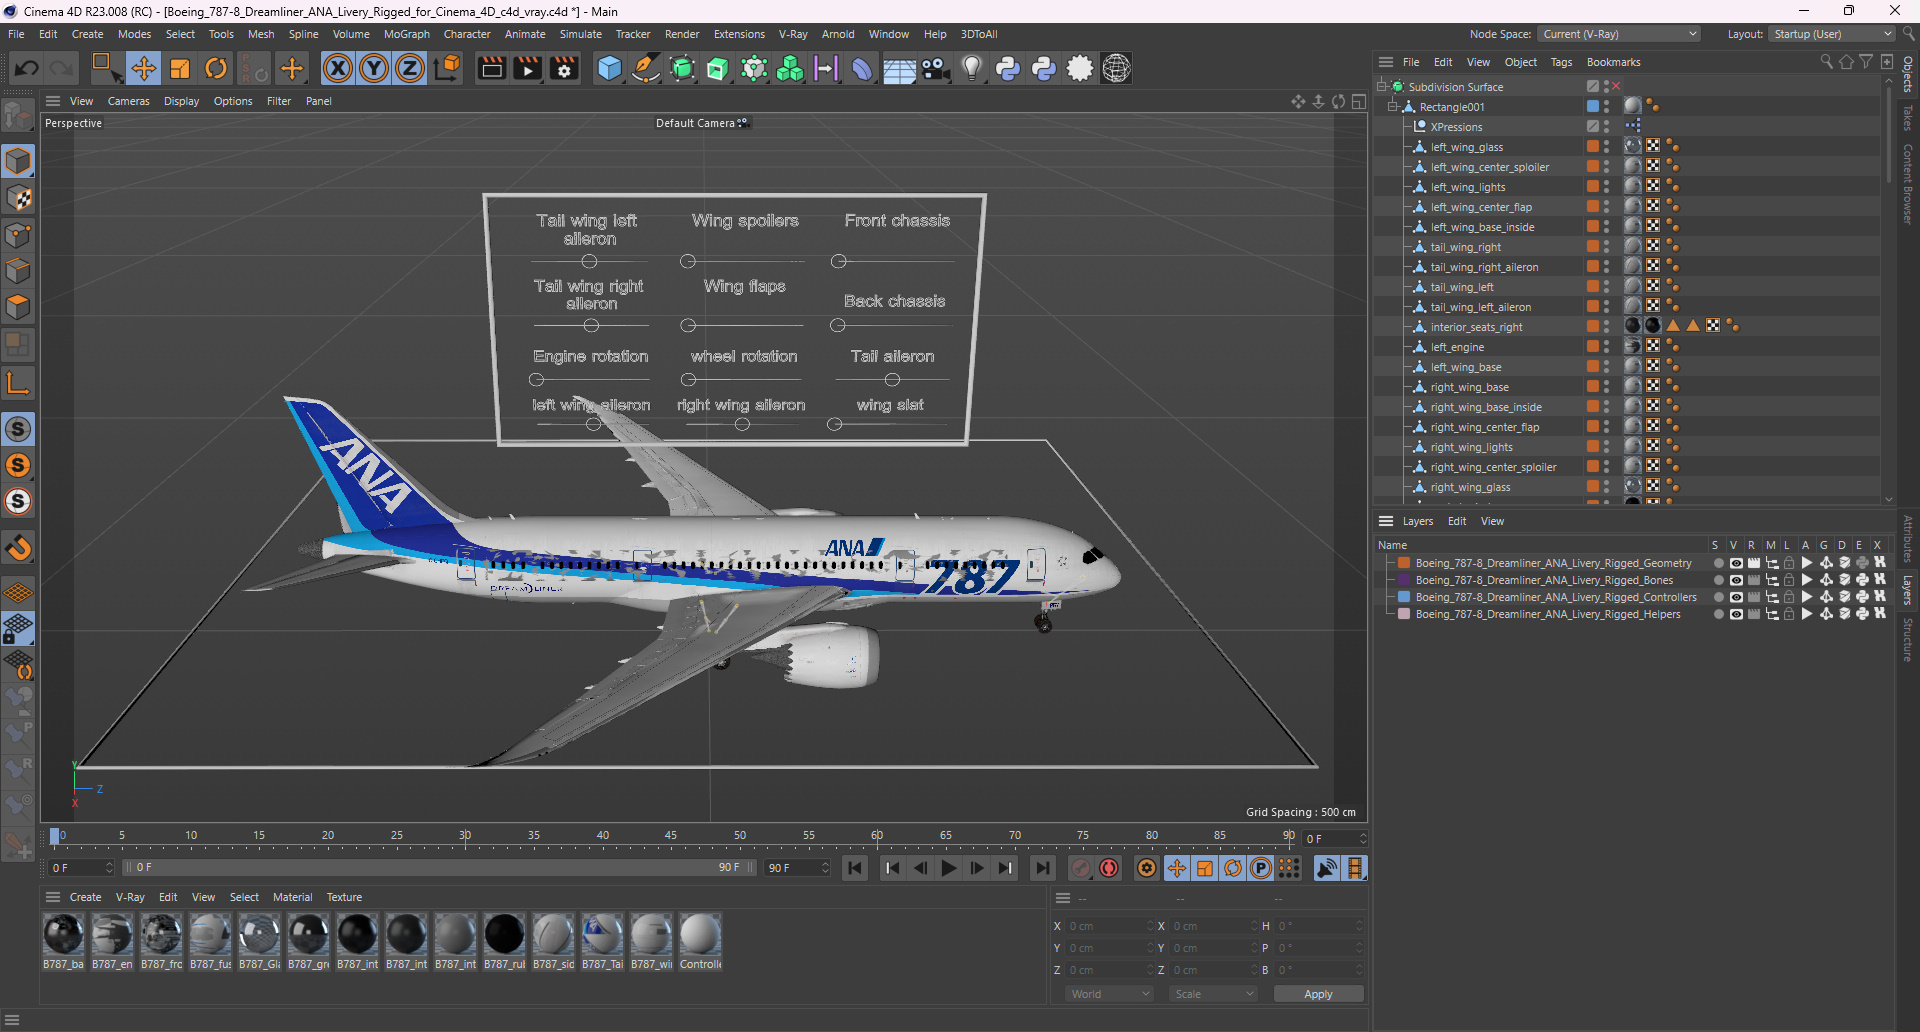Click the Apply button
Viewport: 1920px width, 1032px height.
(1318, 994)
